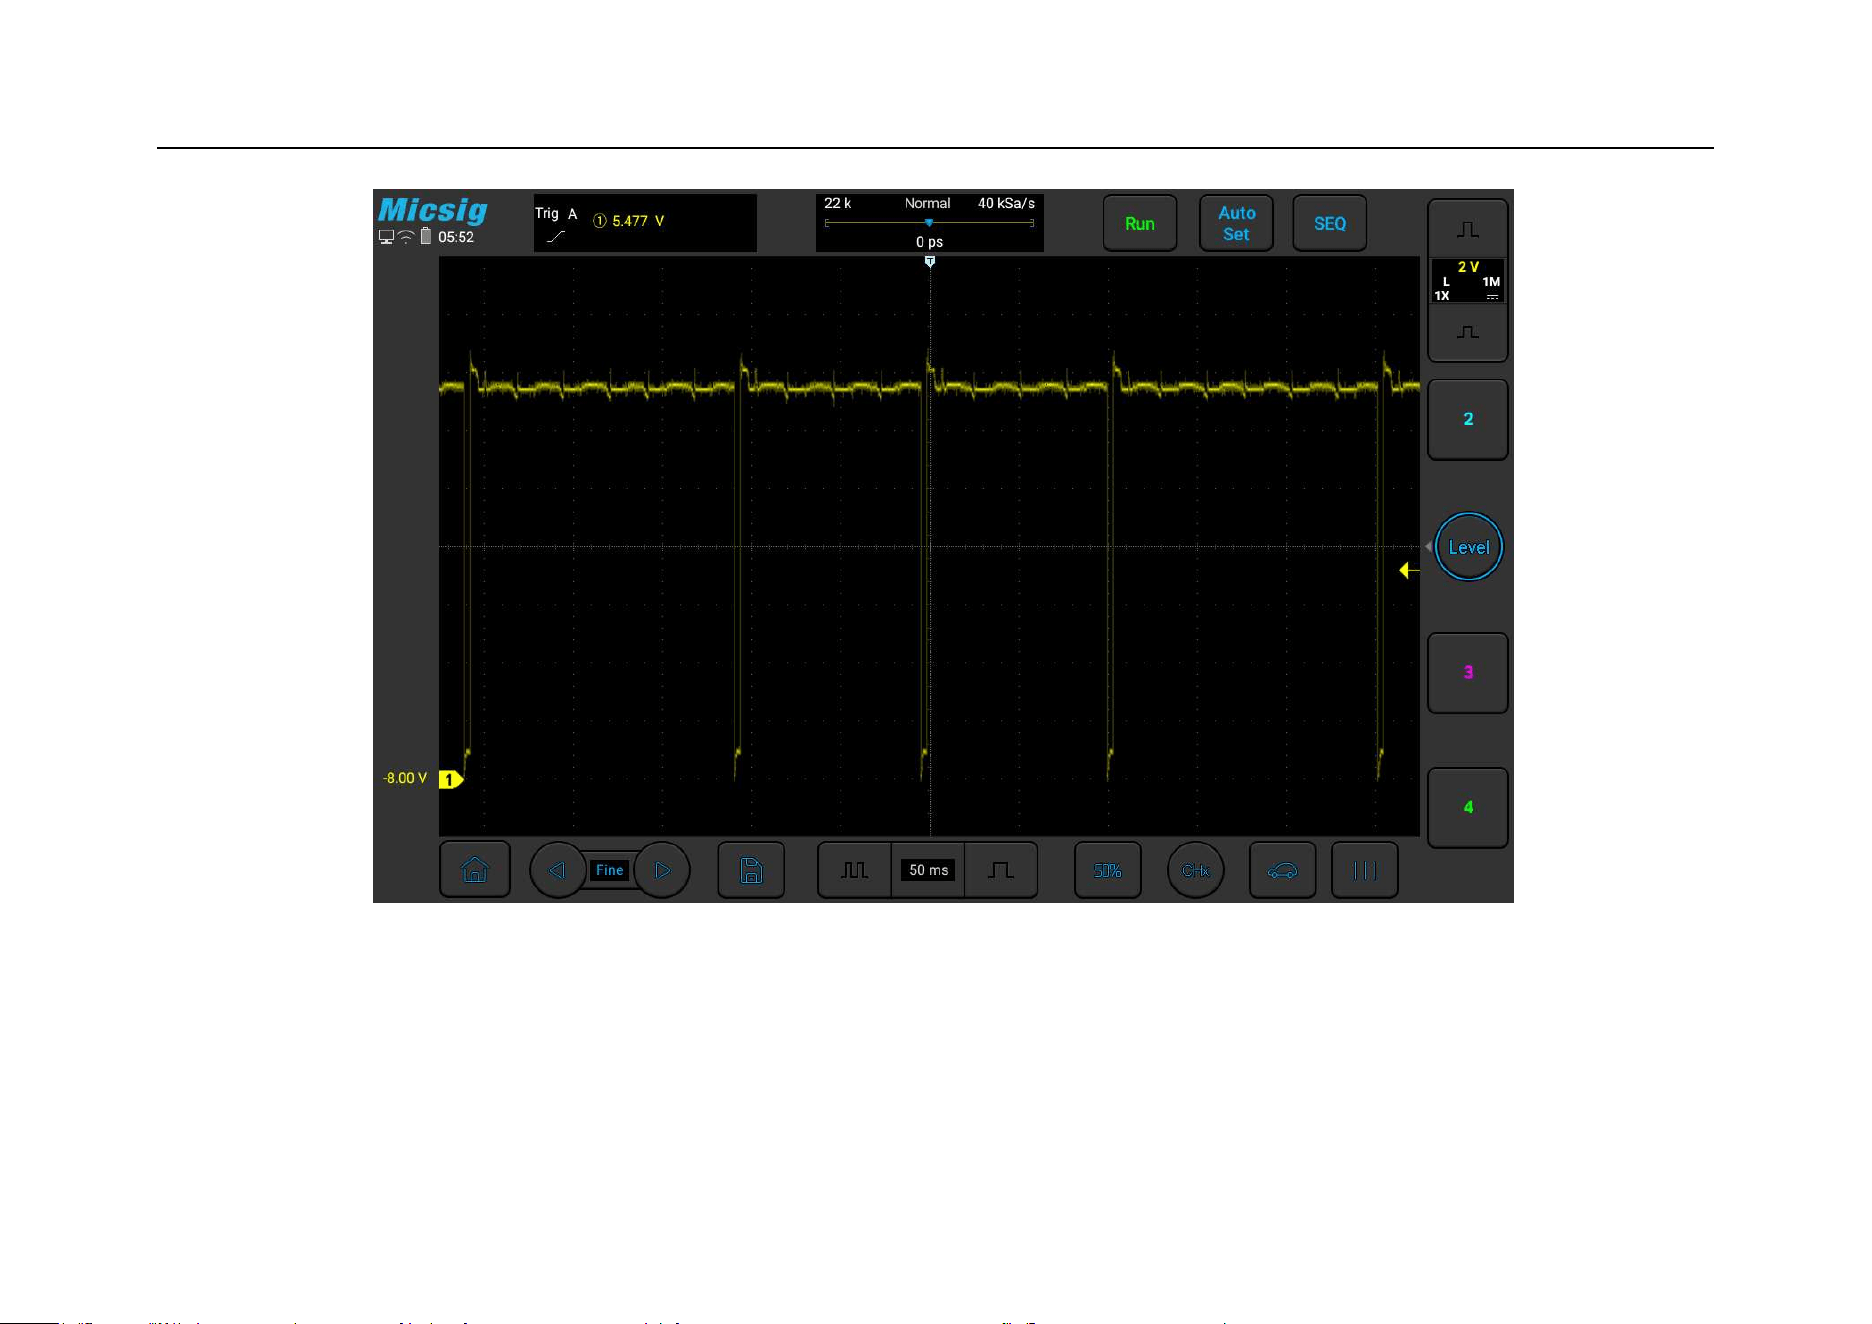Click the 0 ps horizontal delay value
The width and height of the screenshot is (1872, 1324).
[929, 242]
